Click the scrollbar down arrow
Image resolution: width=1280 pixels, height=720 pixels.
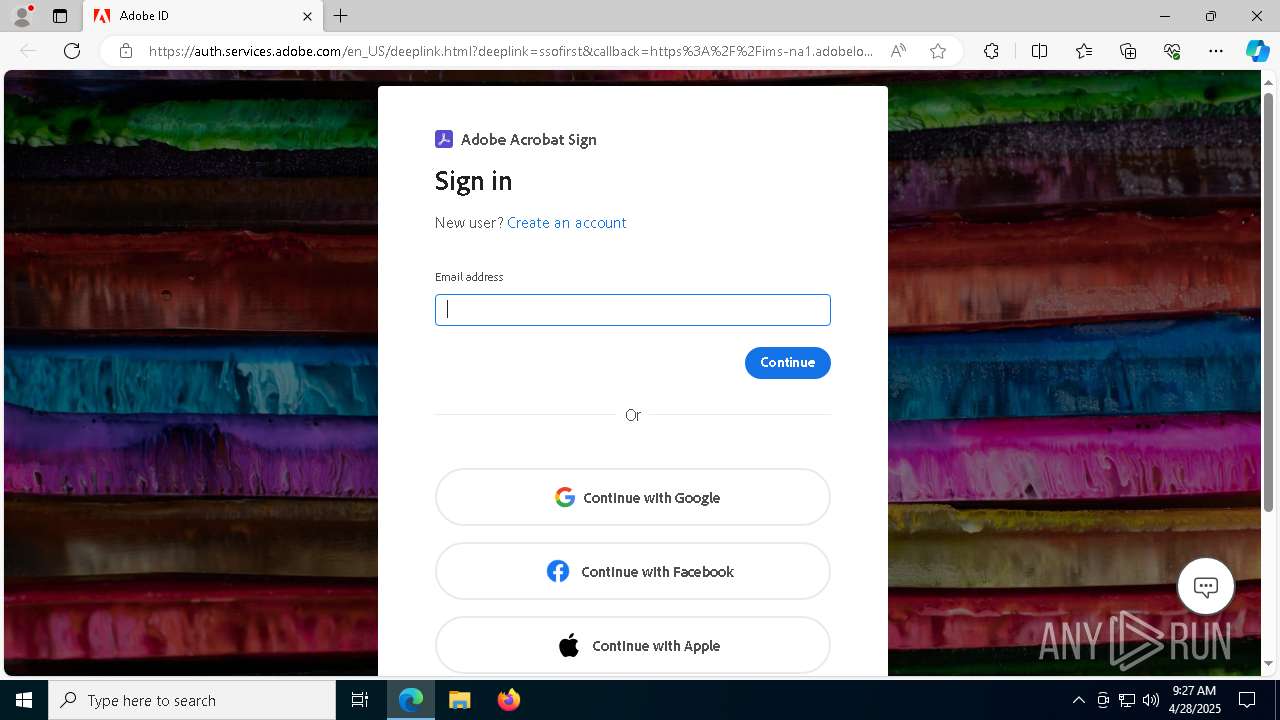(1269, 664)
